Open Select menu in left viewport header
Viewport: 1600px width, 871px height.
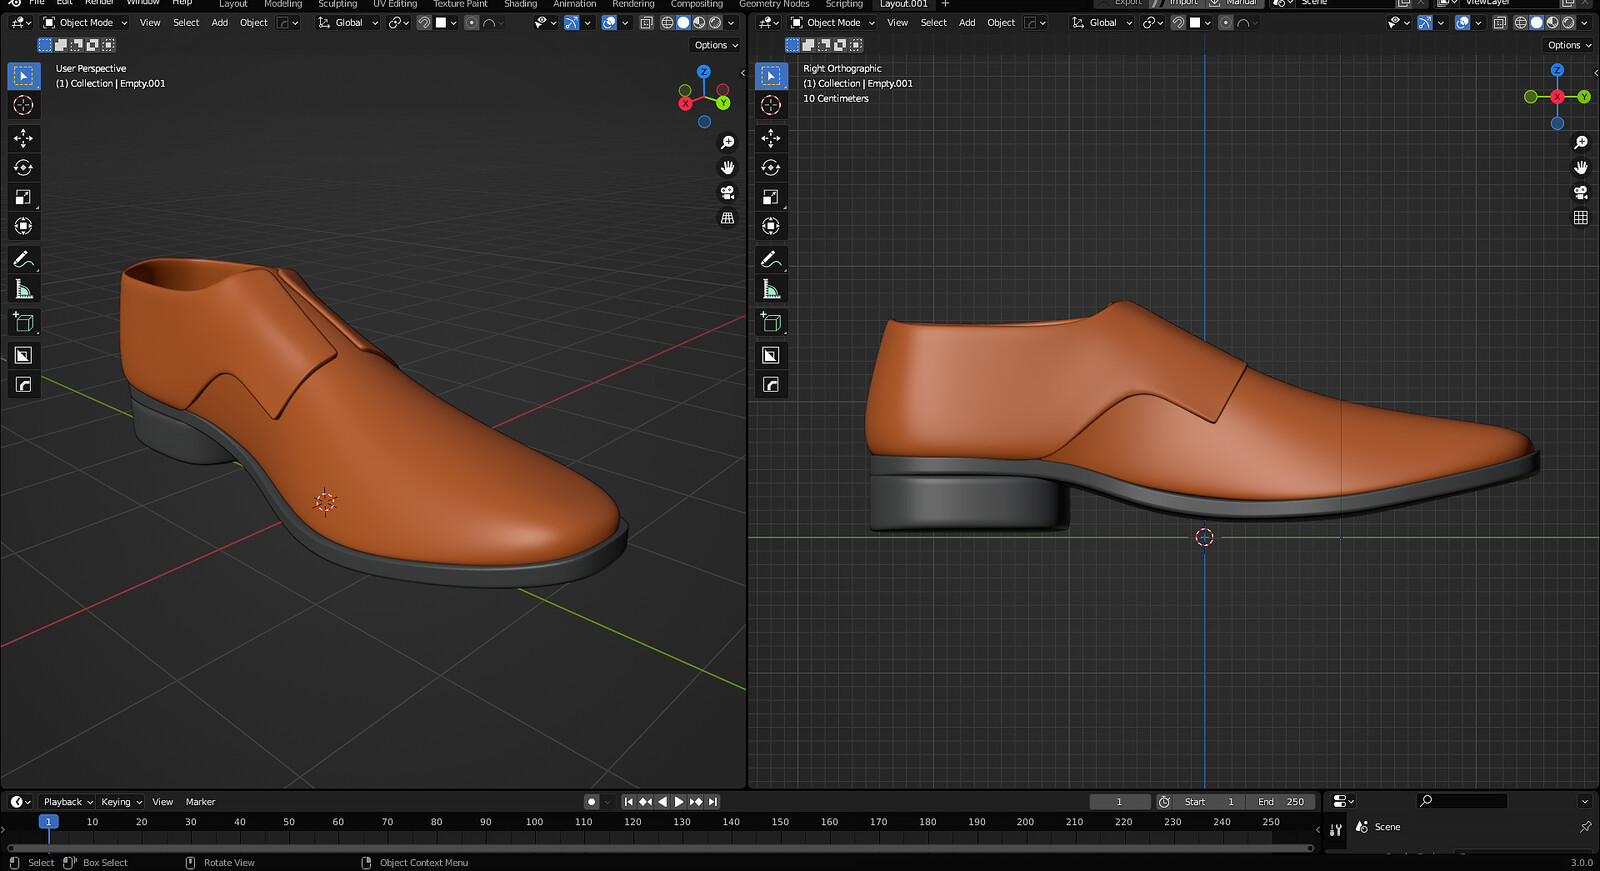pos(186,23)
